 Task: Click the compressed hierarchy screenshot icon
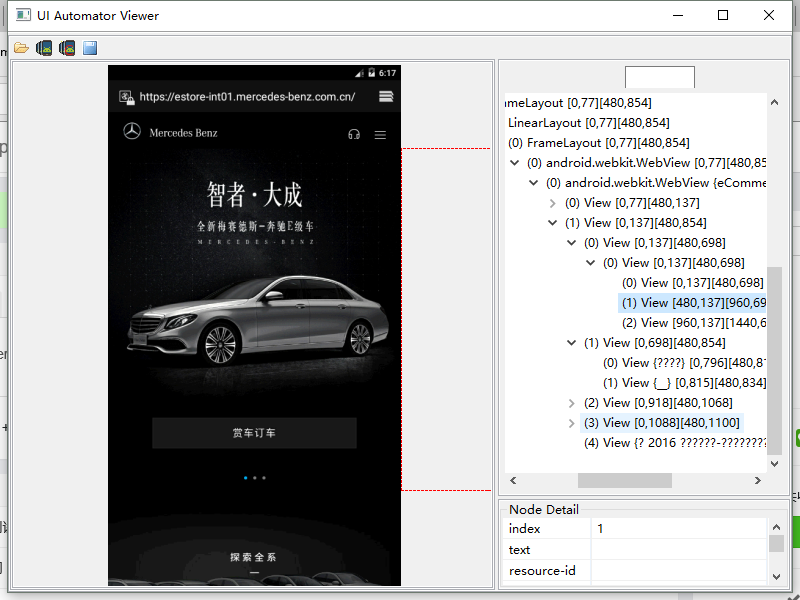pyautogui.click(x=67, y=48)
